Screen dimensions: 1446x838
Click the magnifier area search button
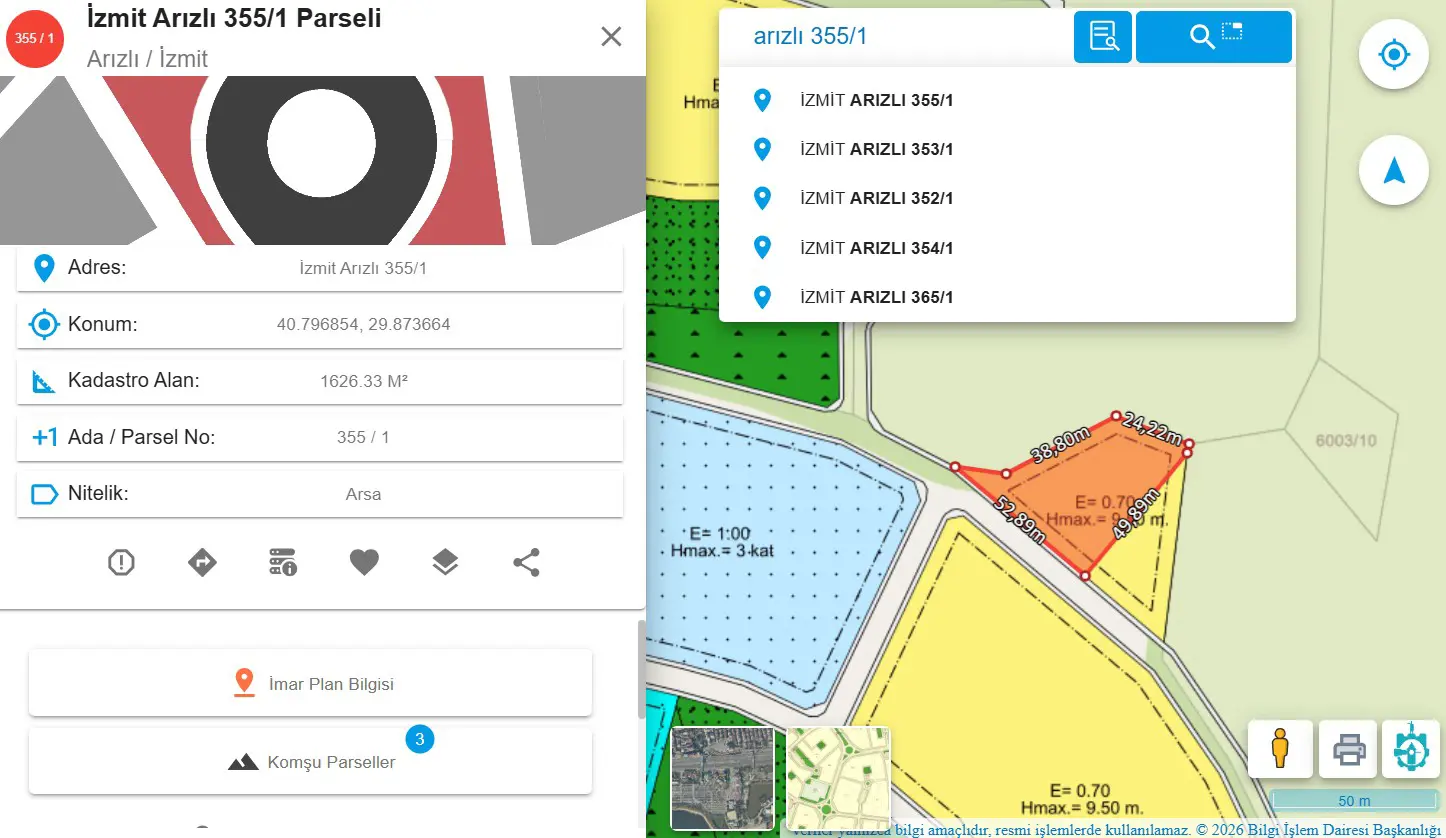[1214, 37]
